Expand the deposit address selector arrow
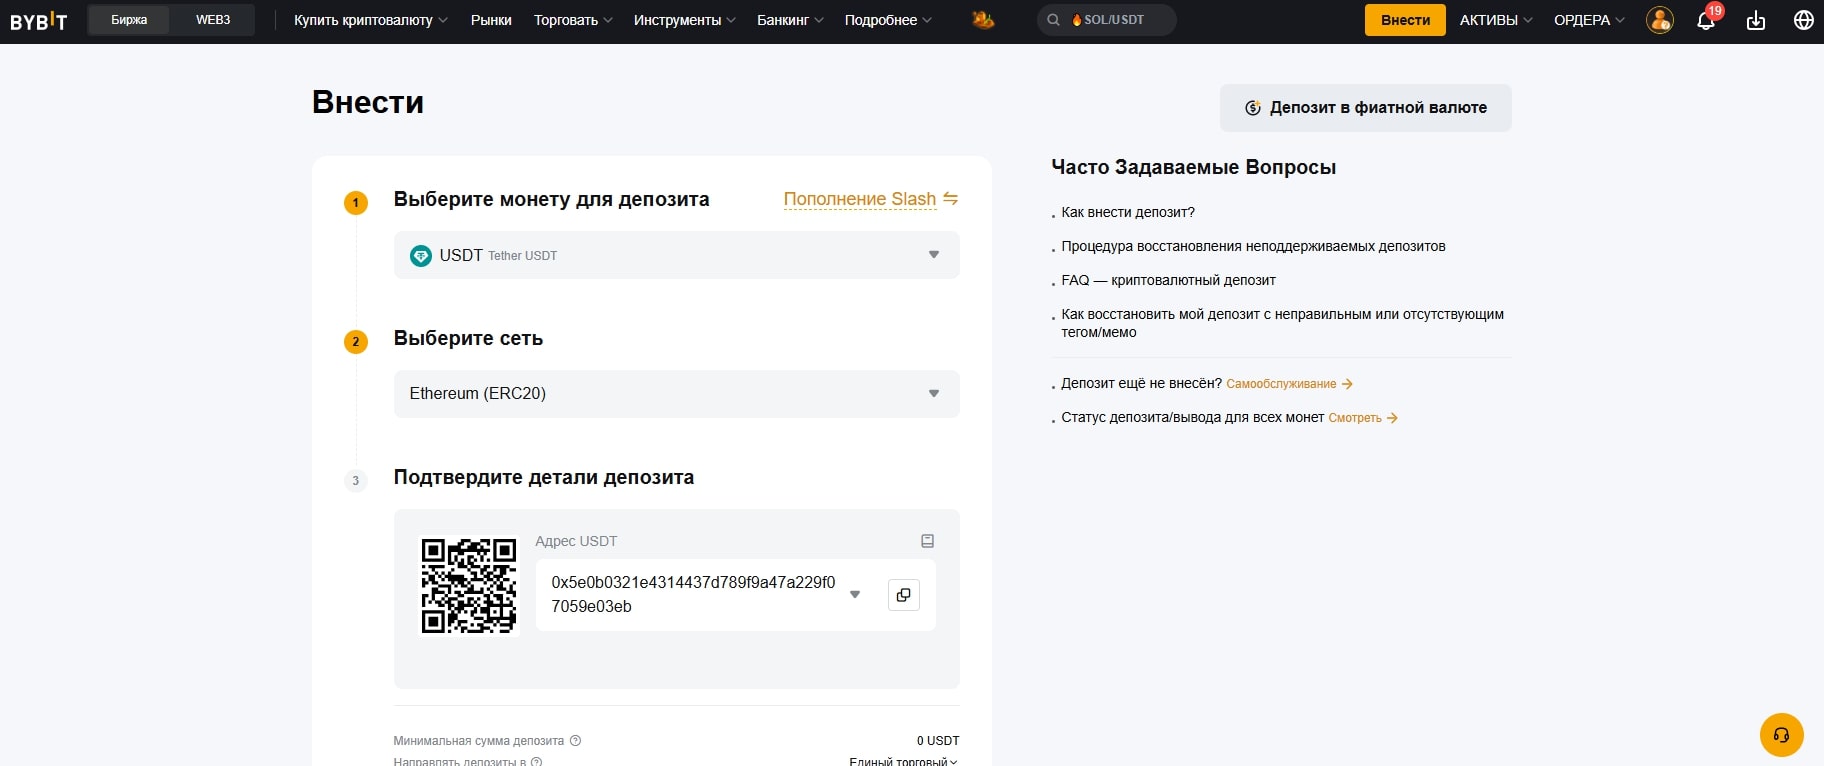 [x=855, y=594]
